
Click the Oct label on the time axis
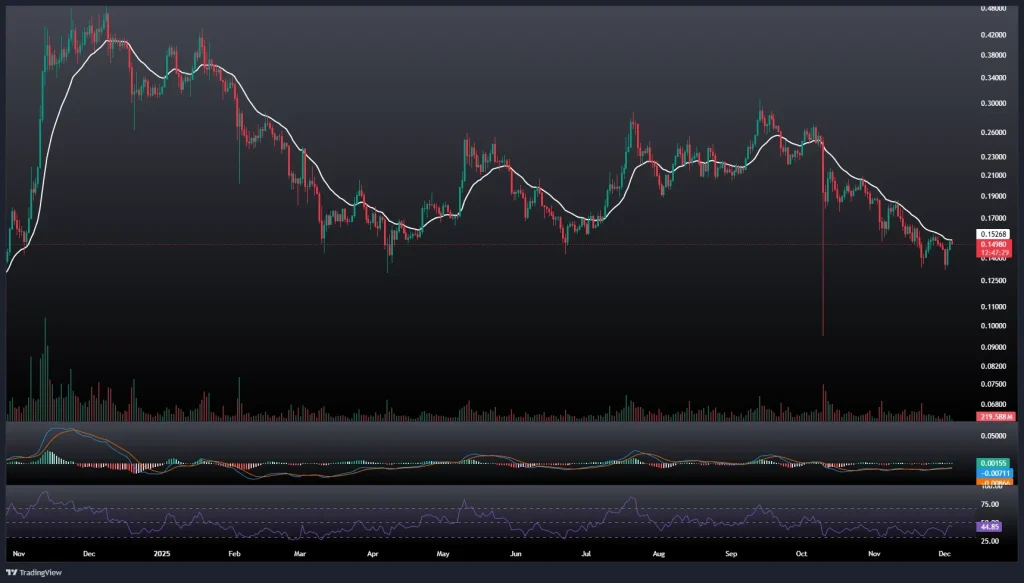[803, 552]
